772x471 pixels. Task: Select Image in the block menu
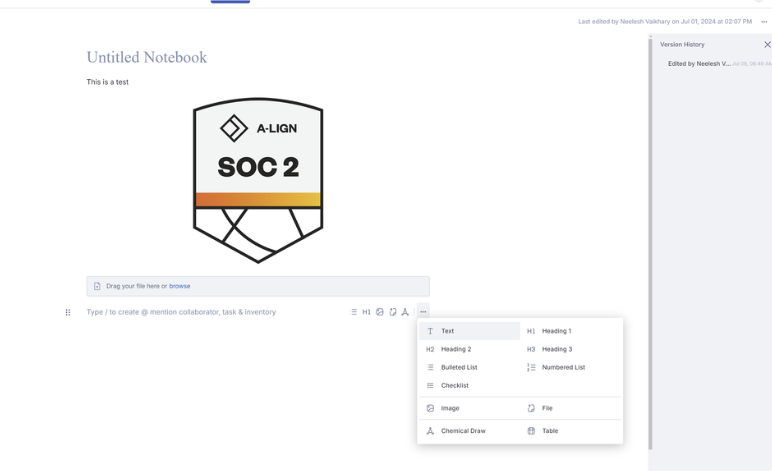pos(469,408)
